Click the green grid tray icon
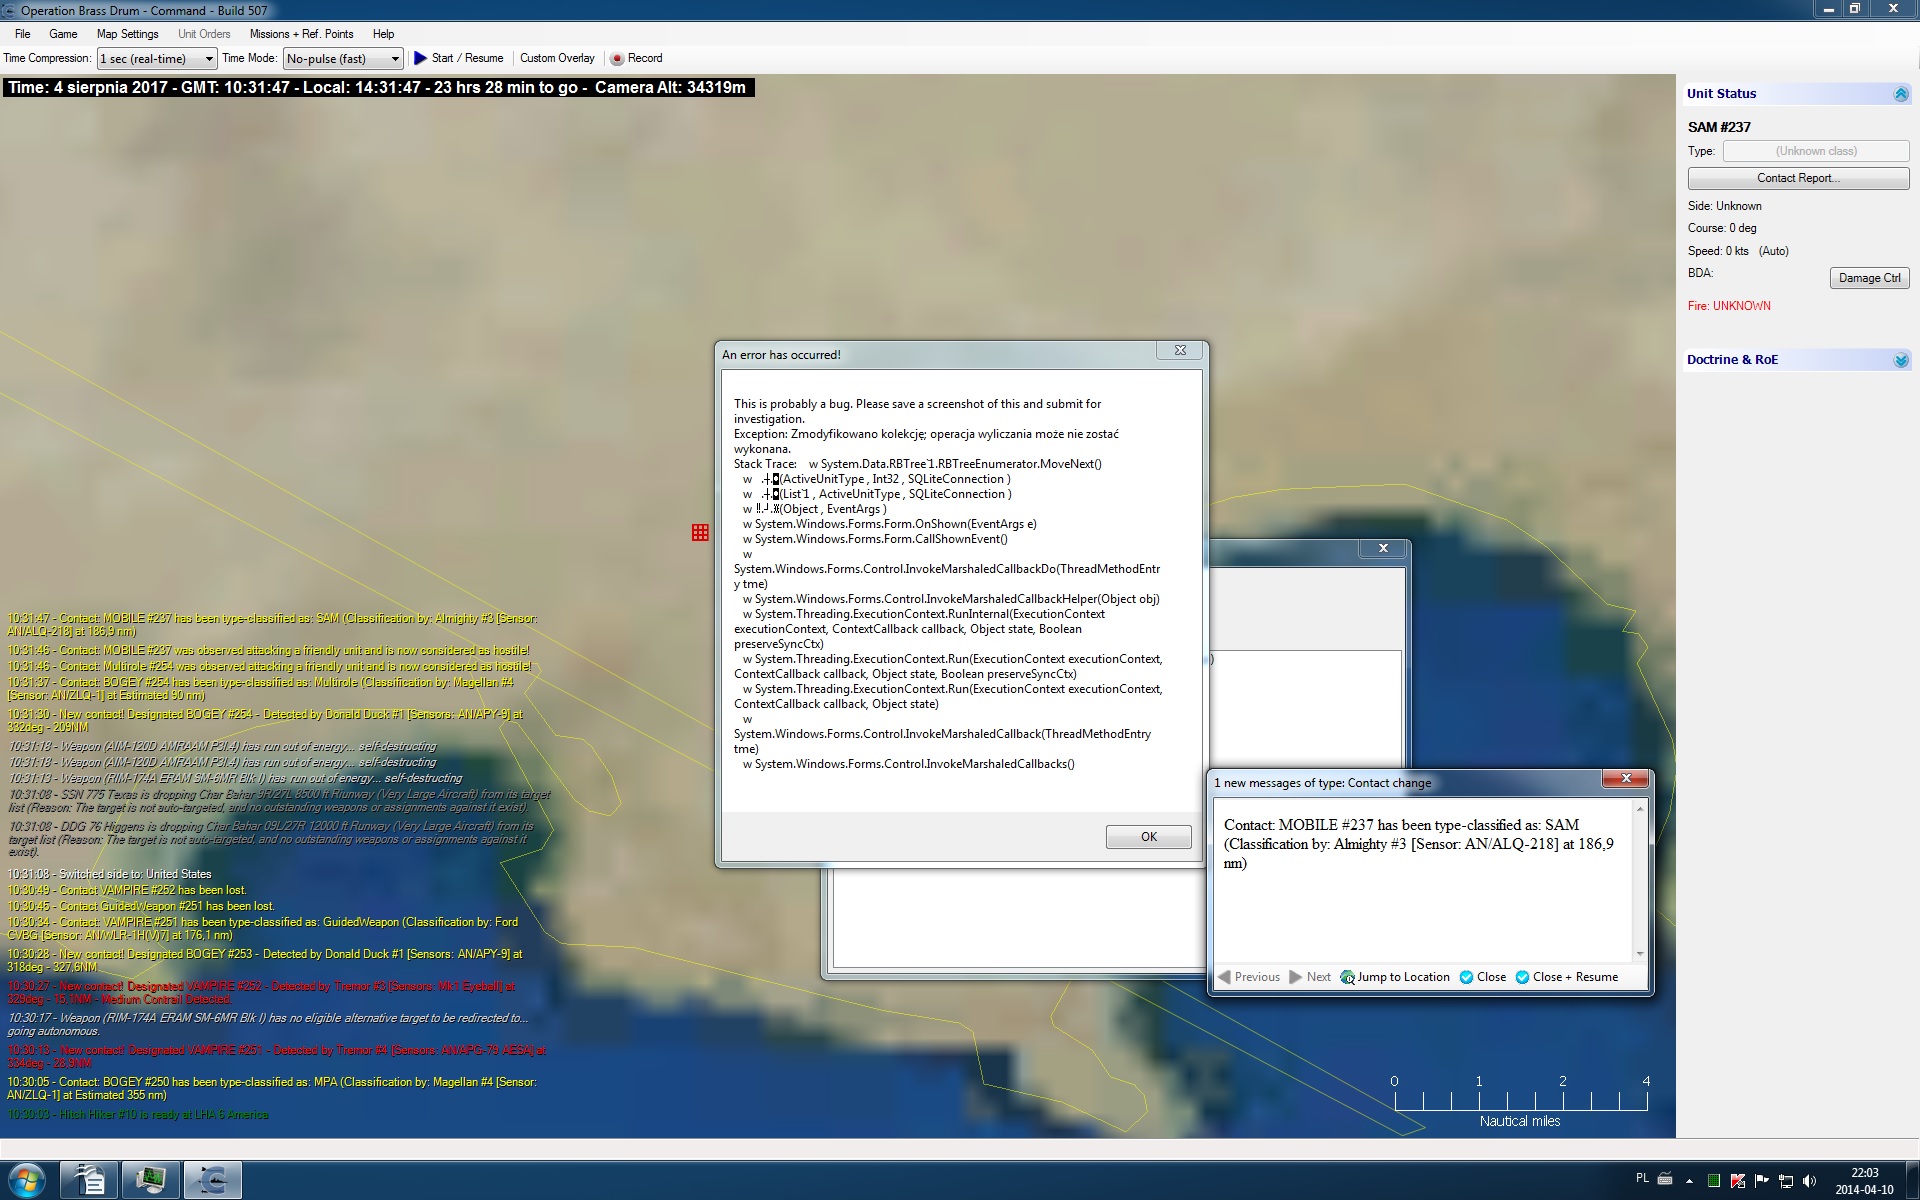Image resolution: width=1920 pixels, height=1200 pixels. 1714,1181
